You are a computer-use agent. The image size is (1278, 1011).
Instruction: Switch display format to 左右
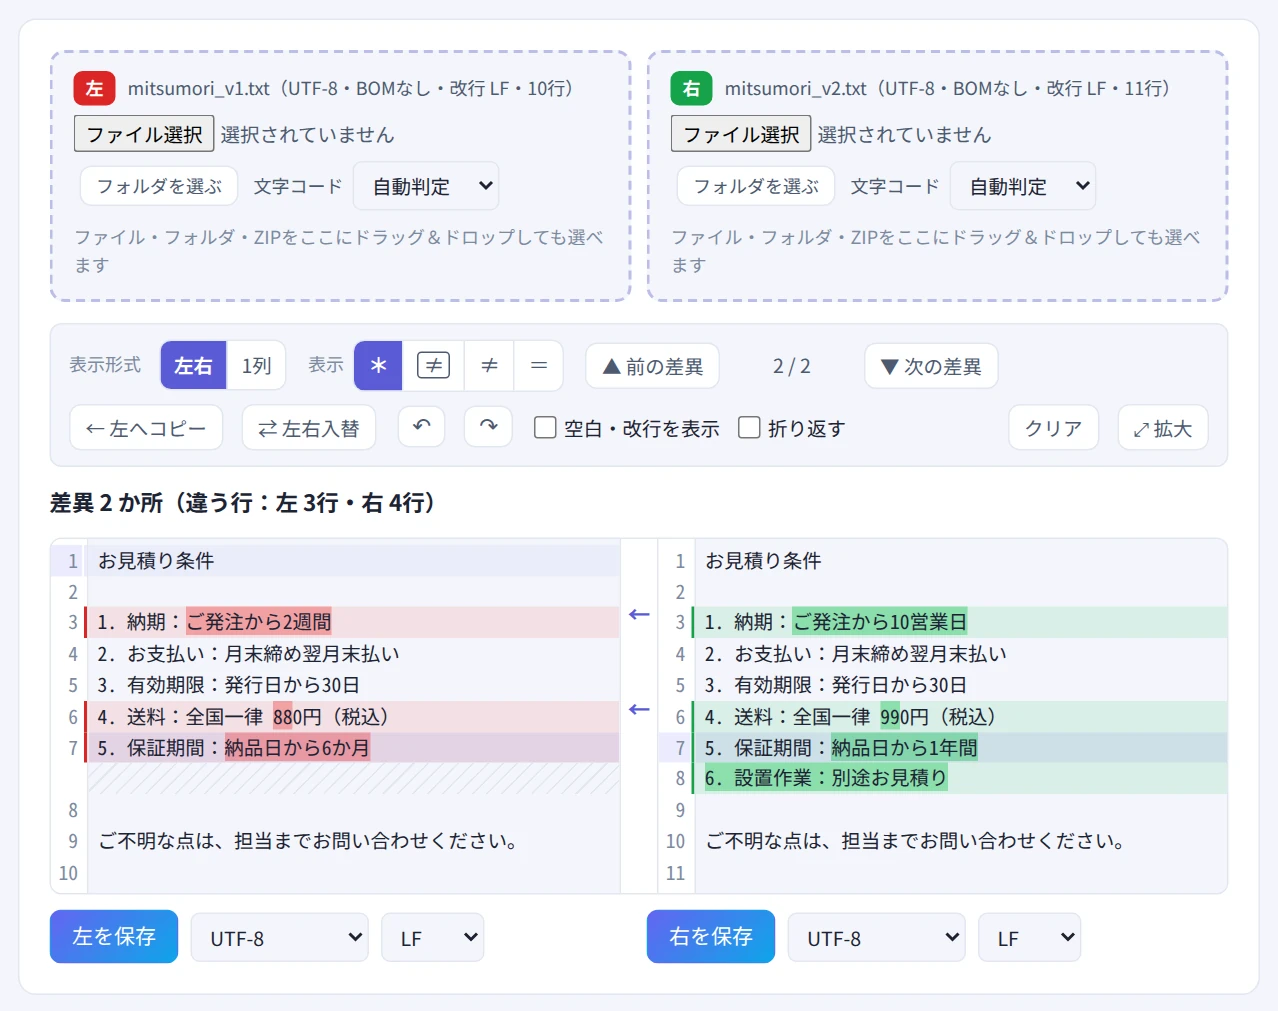[x=193, y=366]
